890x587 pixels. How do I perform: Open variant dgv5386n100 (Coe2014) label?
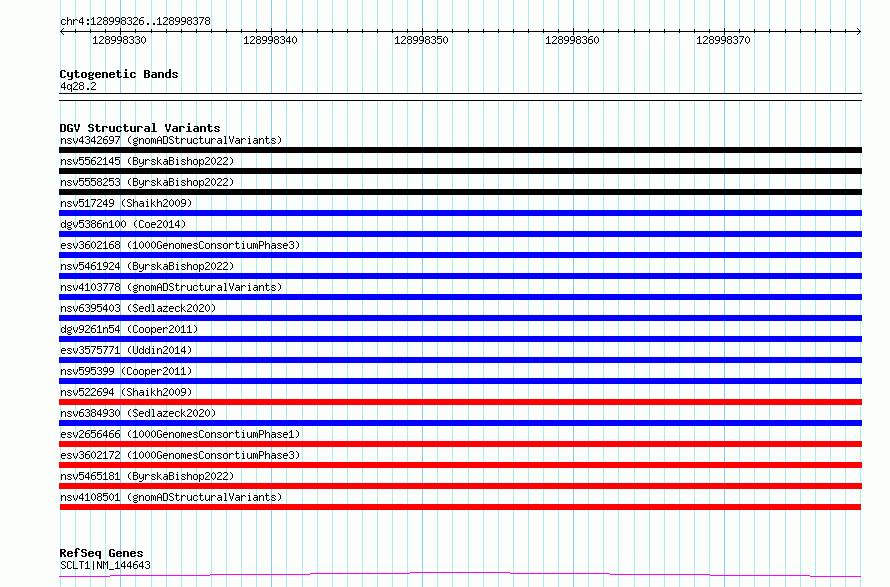coord(123,224)
